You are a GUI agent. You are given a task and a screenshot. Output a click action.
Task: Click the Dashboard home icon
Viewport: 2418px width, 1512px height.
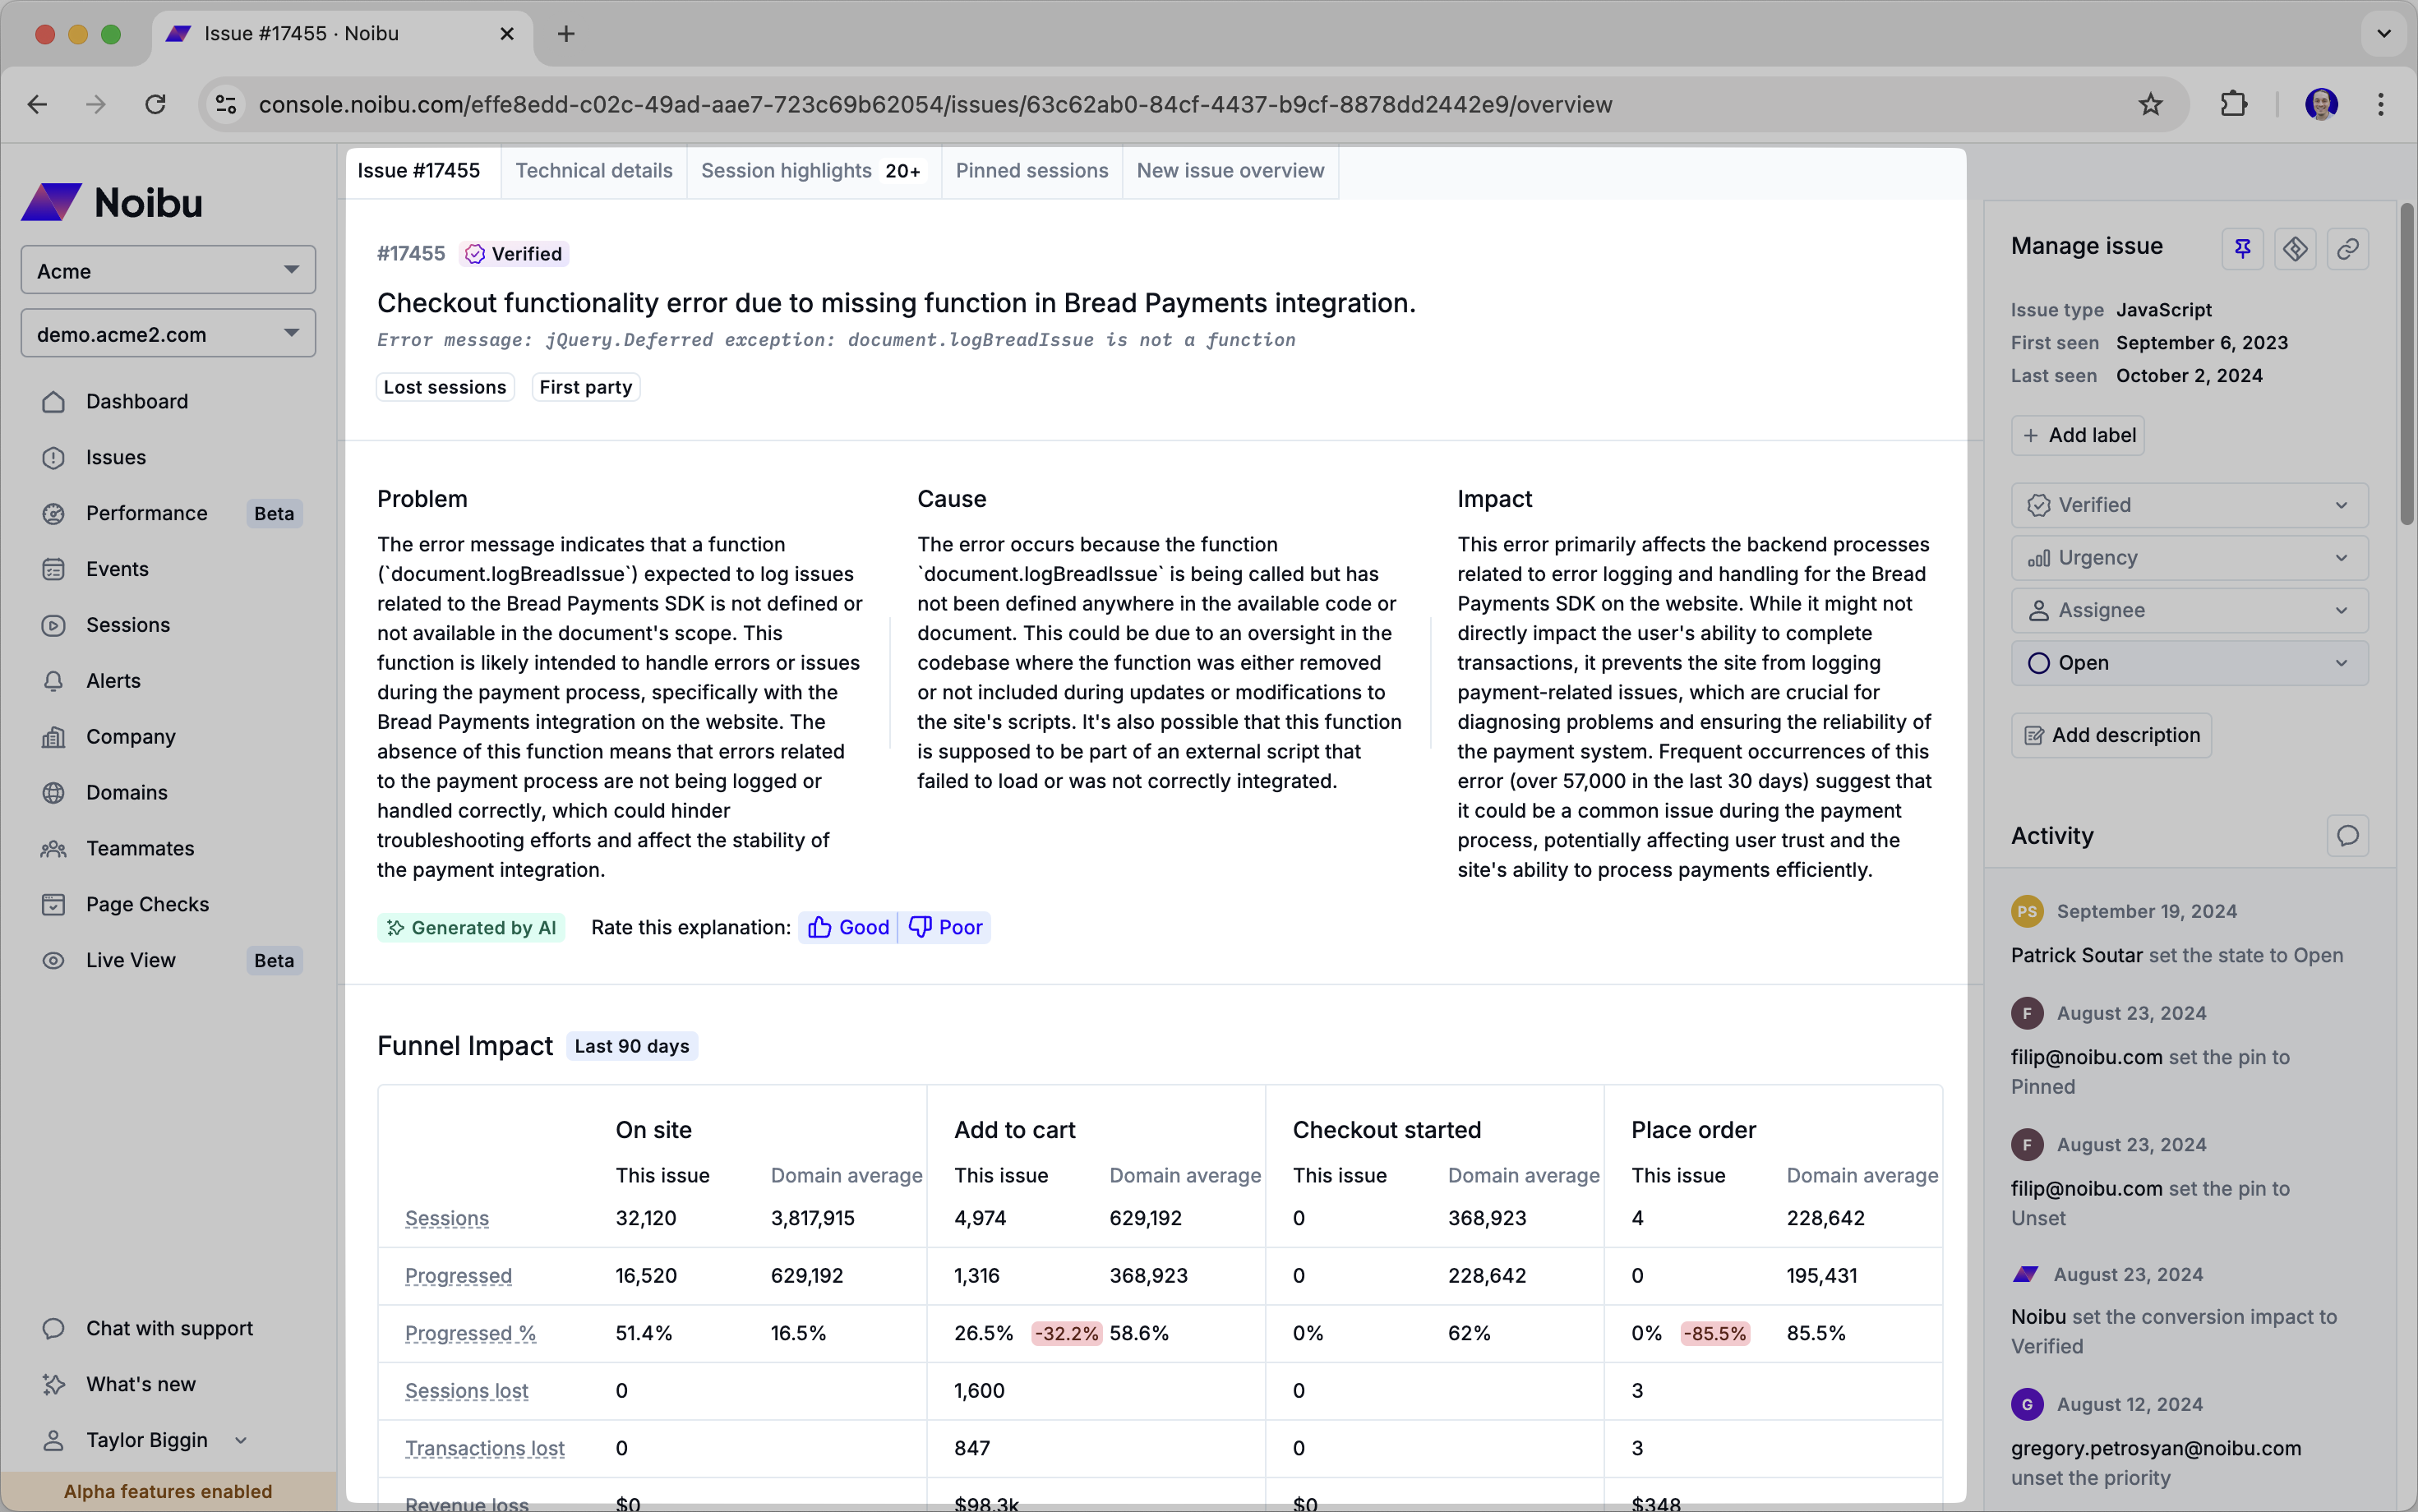pyautogui.click(x=54, y=401)
